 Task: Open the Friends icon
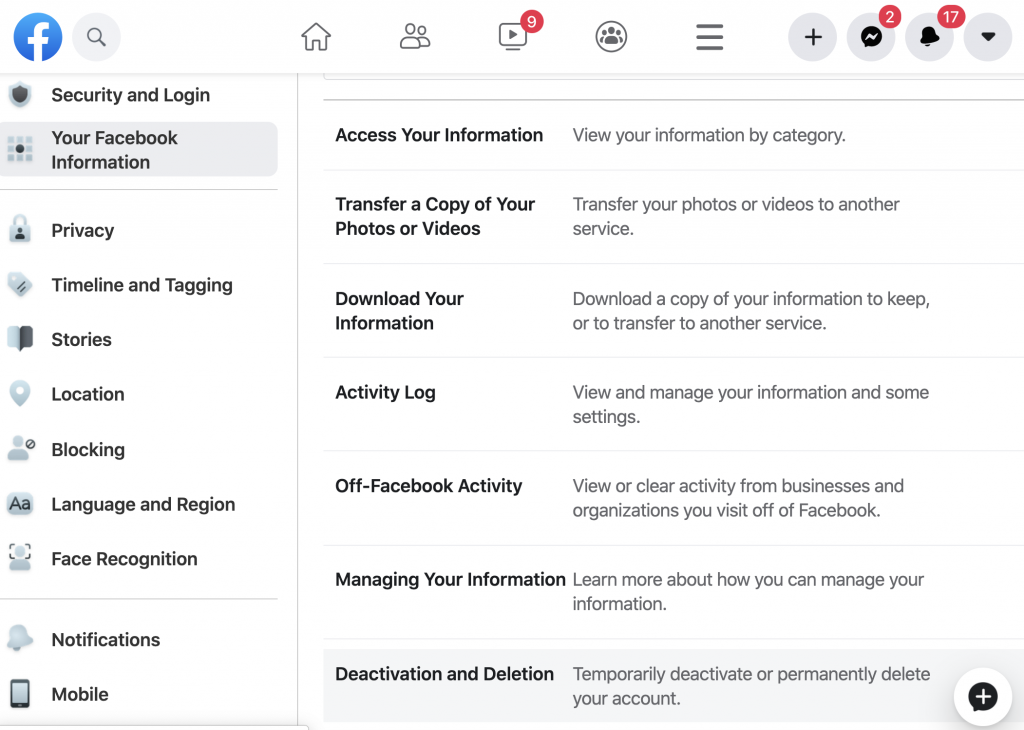coord(415,37)
